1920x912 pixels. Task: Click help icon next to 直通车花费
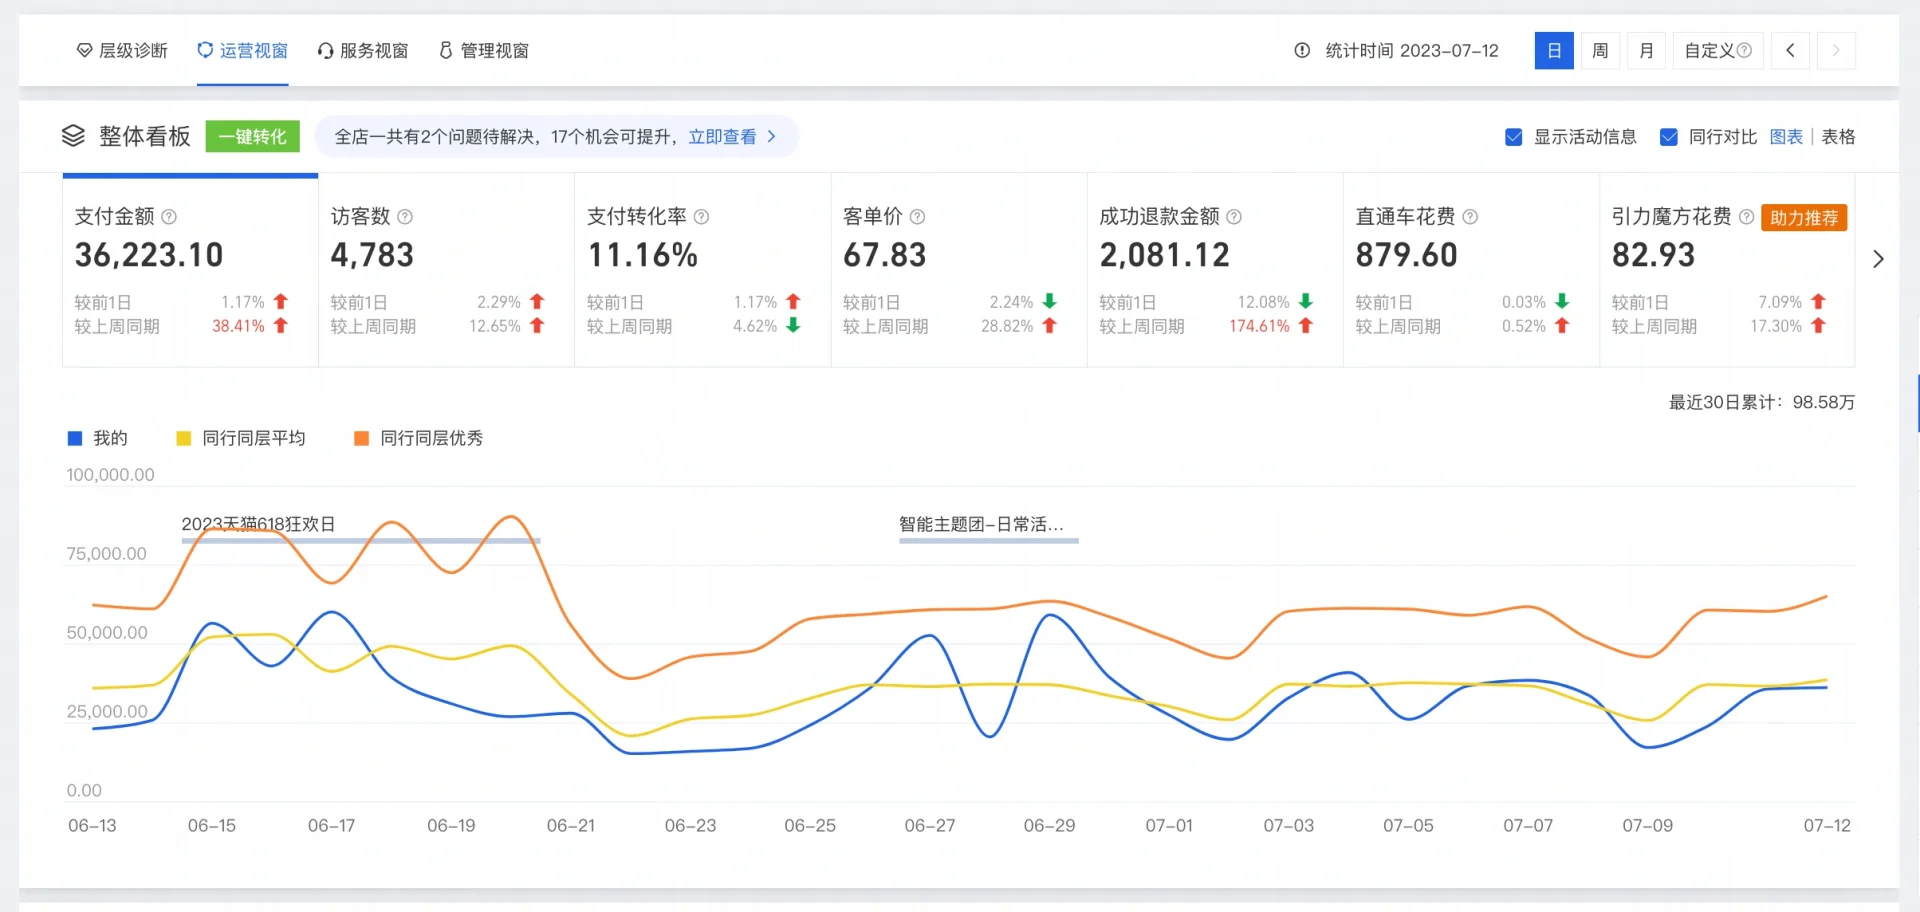[x=1470, y=216]
